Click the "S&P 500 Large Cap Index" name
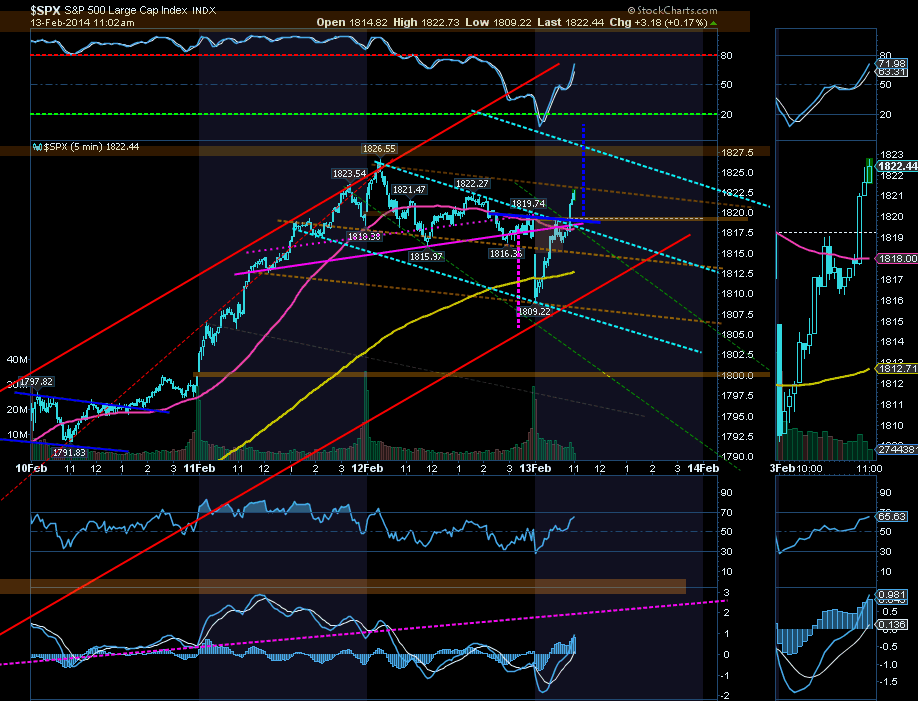Screen dimensions: 918x701 (x=125, y=11)
